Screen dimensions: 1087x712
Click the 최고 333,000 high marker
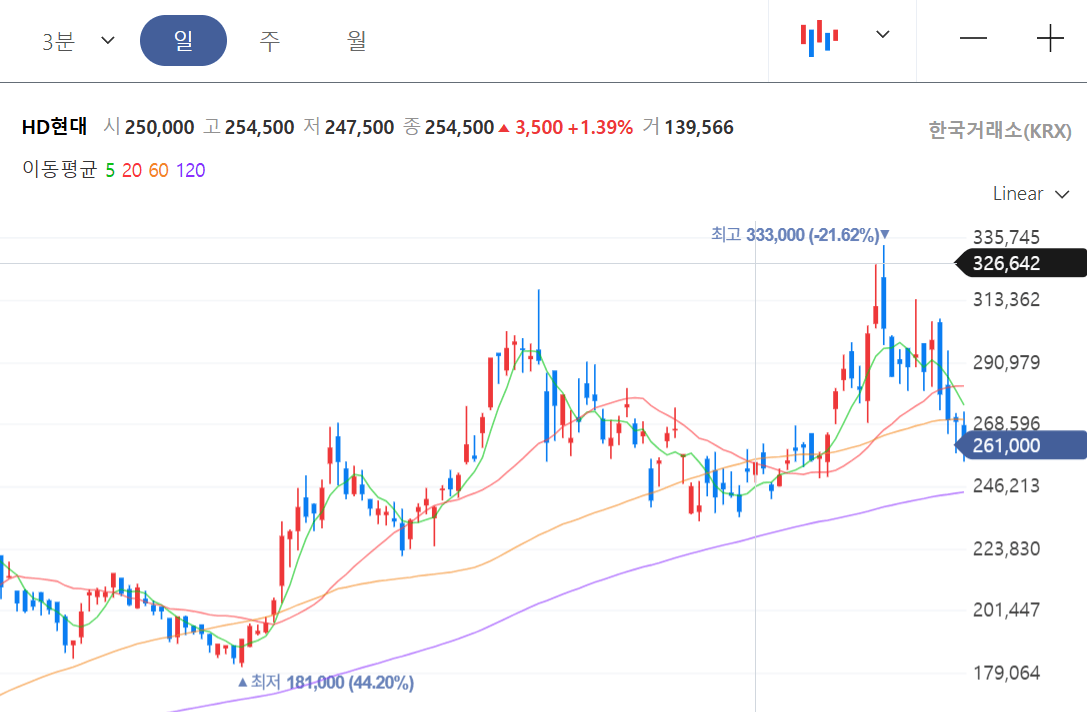799,235
